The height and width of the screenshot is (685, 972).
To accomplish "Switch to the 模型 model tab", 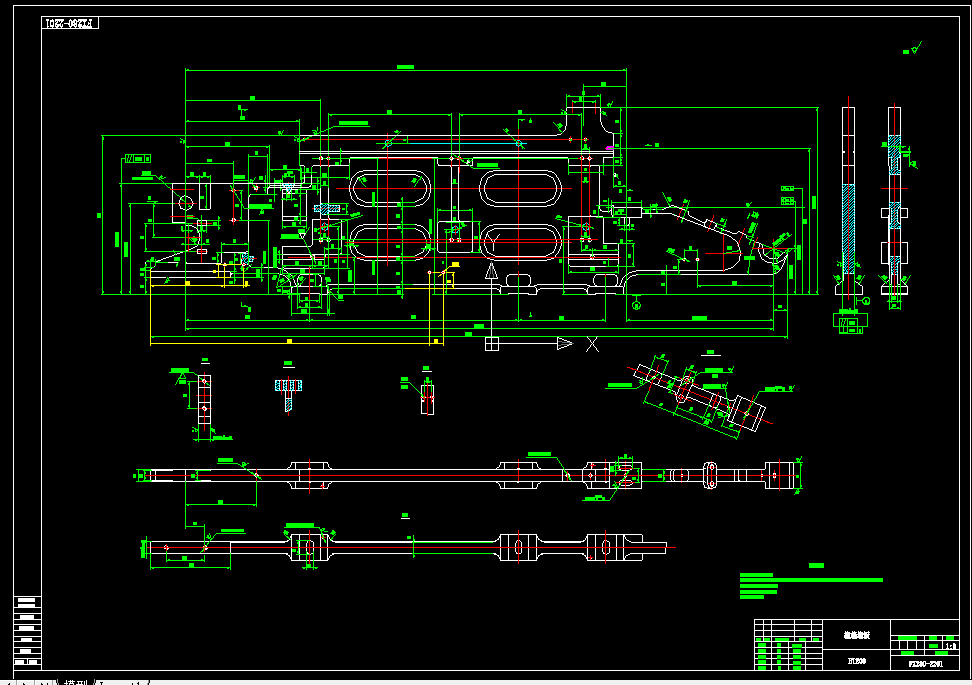I will pyautogui.click(x=75, y=683).
